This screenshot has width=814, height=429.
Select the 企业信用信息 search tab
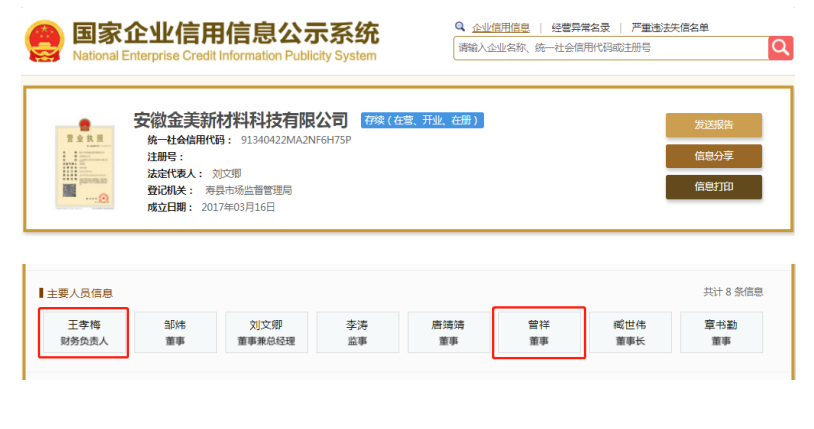click(x=500, y=28)
